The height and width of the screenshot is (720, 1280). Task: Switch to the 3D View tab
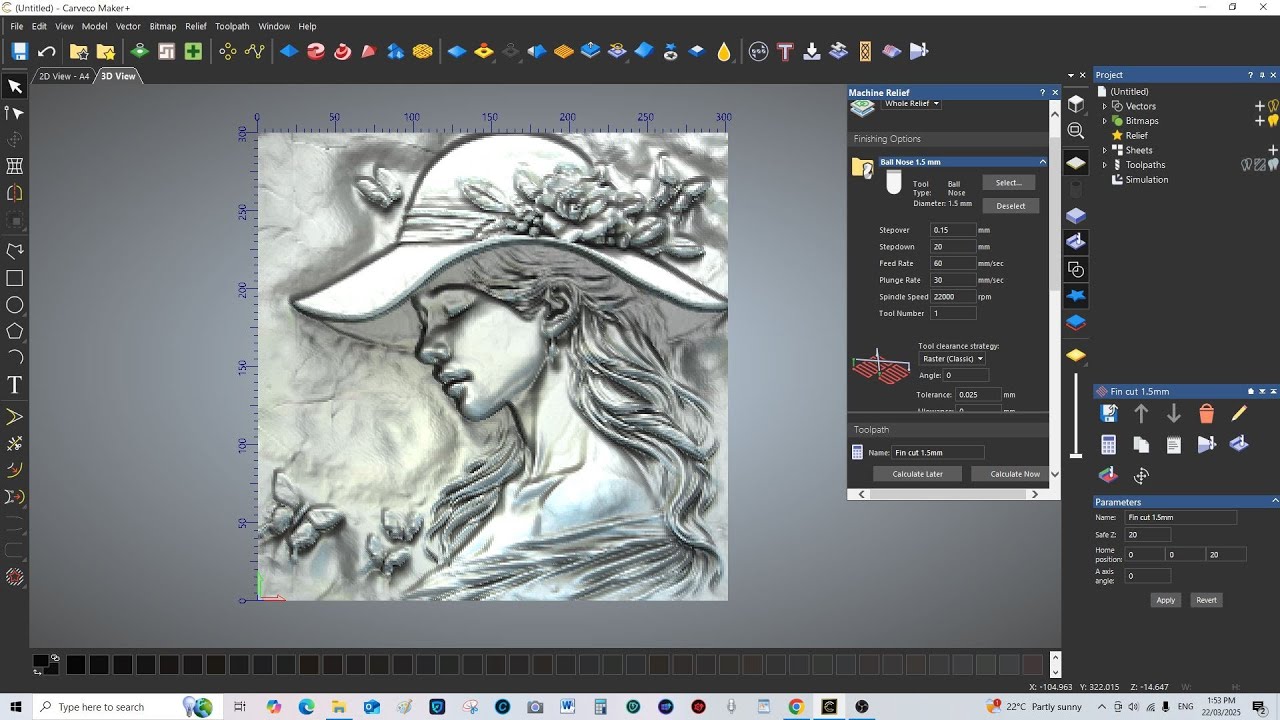(118, 76)
